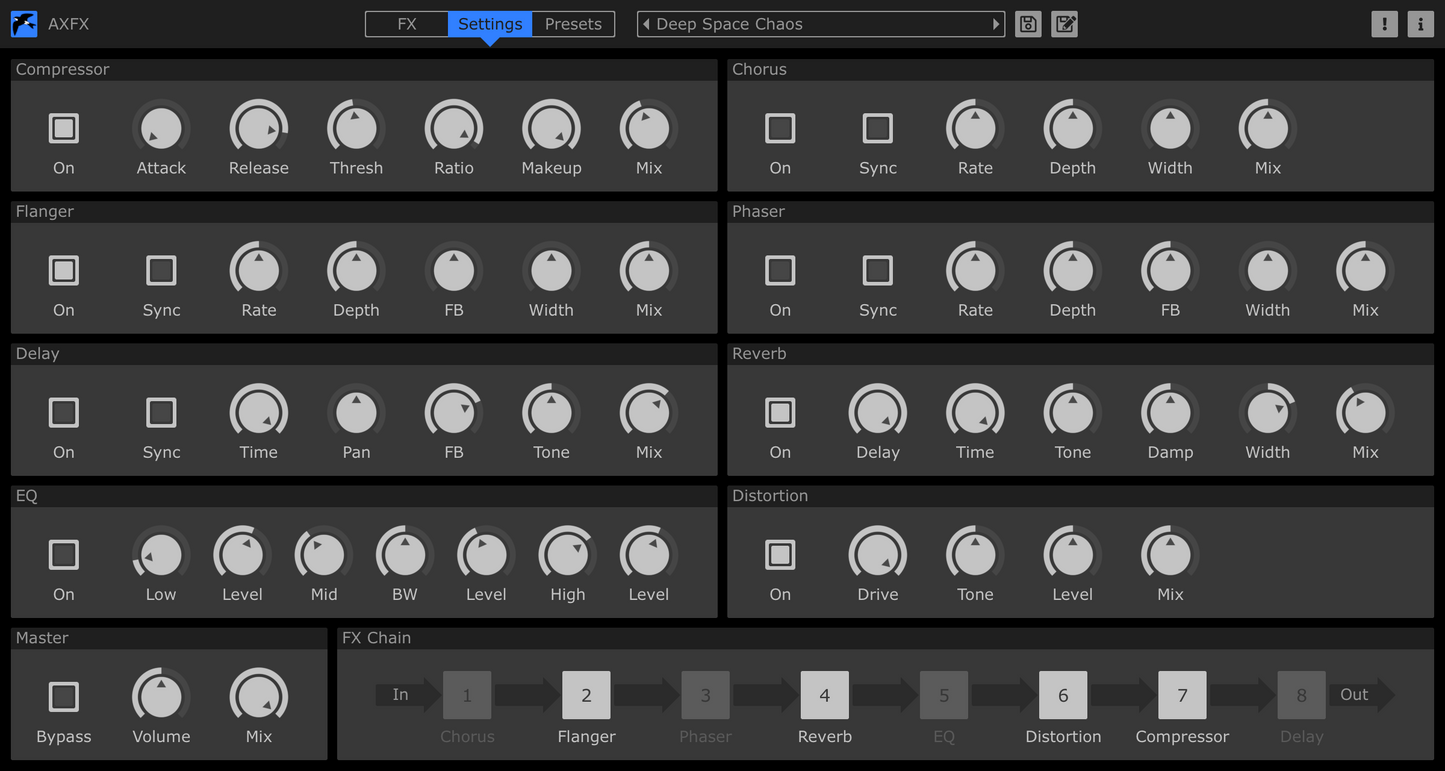
Task: Toggle the Compressor On switch
Action: coord(64,128)
